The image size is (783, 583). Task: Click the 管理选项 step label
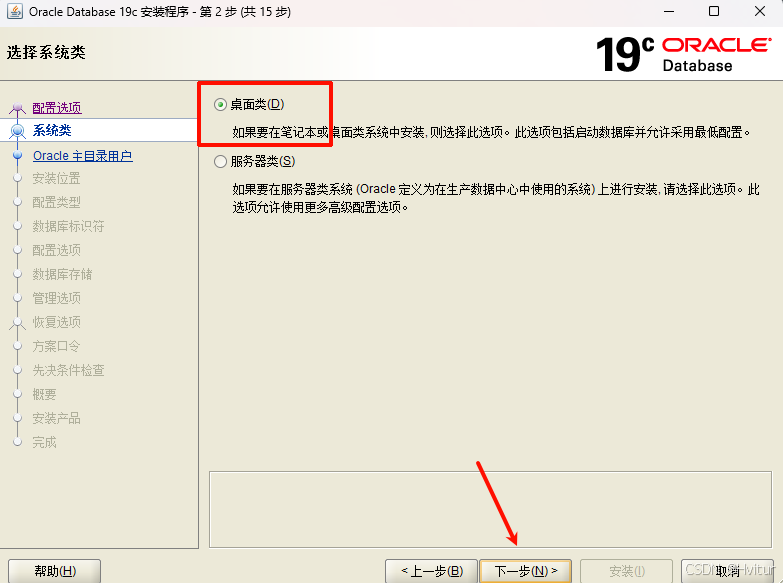(x=56, y=298)
